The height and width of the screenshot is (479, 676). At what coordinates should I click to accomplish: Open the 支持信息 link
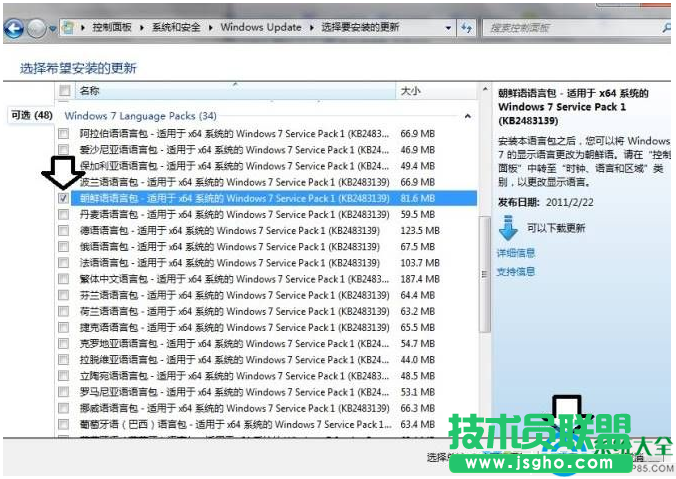(516, 271)
